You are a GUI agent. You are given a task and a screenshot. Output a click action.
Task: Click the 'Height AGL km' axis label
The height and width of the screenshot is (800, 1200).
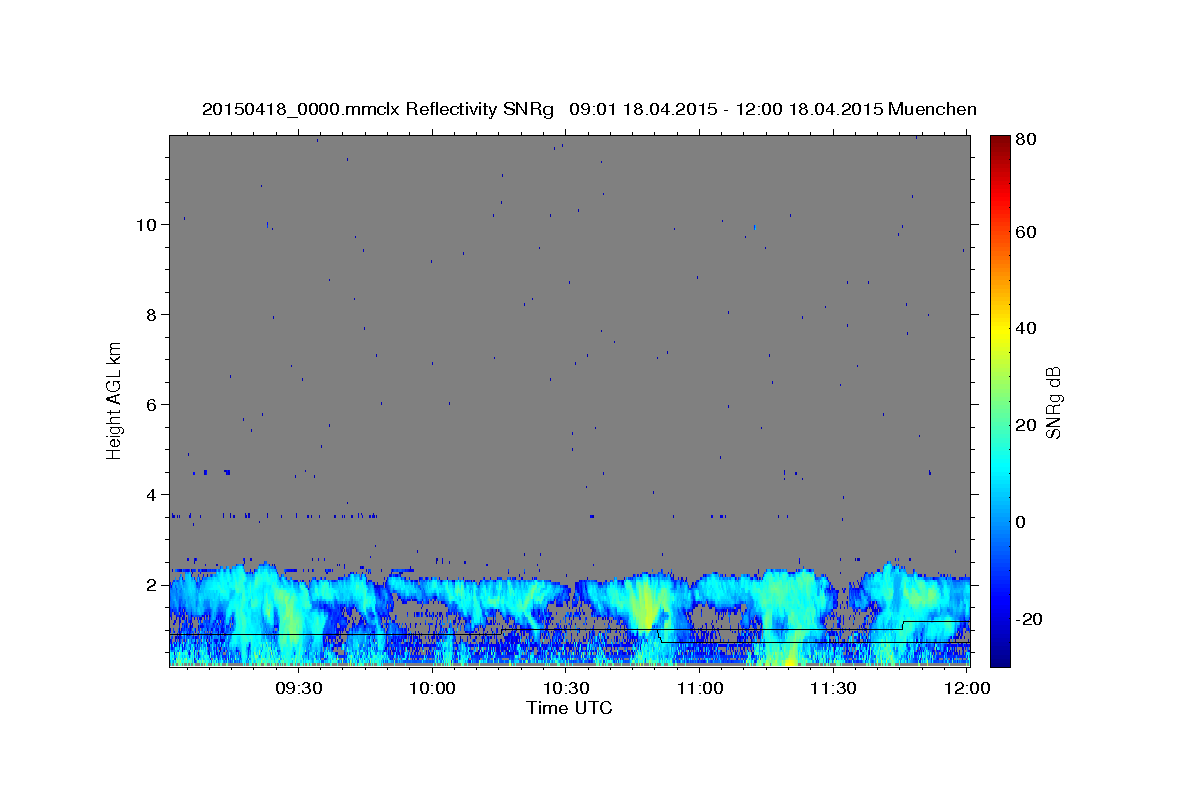115,400
